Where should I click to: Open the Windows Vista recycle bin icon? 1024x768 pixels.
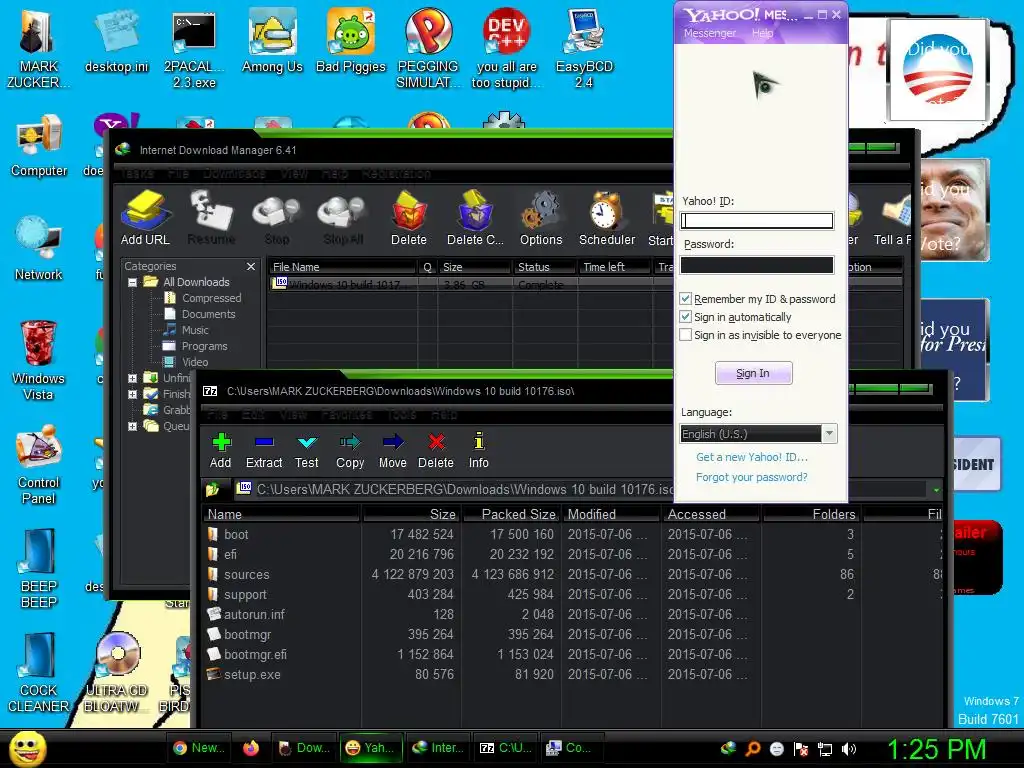click(39, 344)
